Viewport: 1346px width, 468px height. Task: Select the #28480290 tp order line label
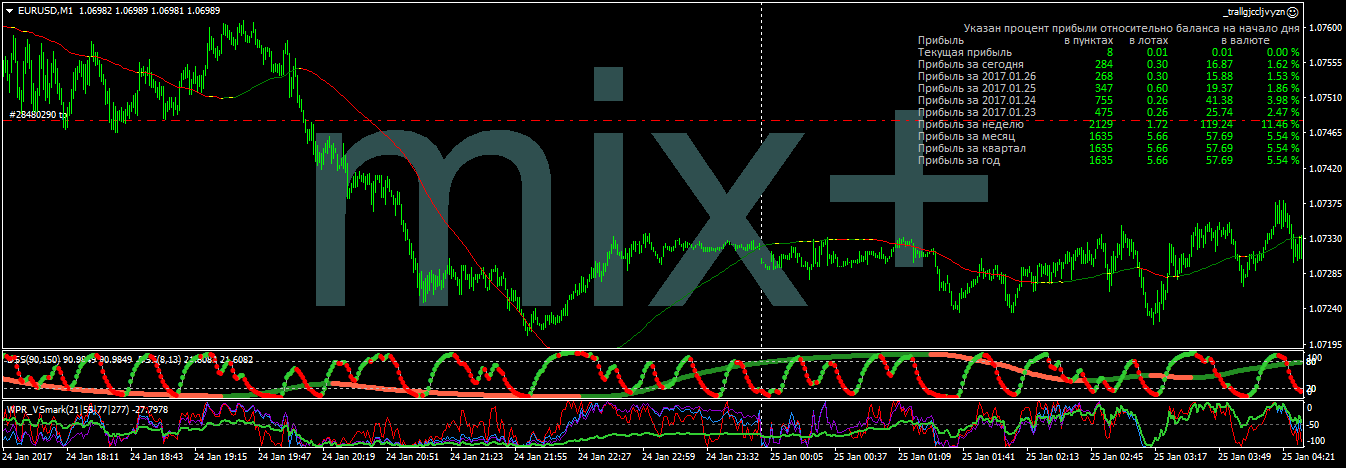click(39, 115)
